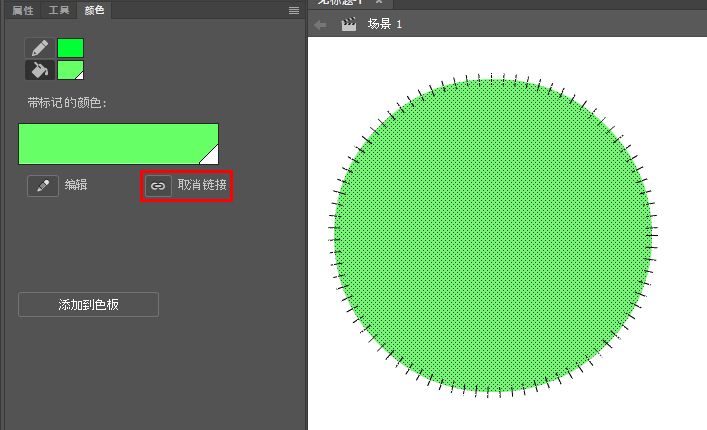Image resolution: width=707 pixels, height=430 pixels.
Task: Click the 编辑 label
Action: point(76,185)
